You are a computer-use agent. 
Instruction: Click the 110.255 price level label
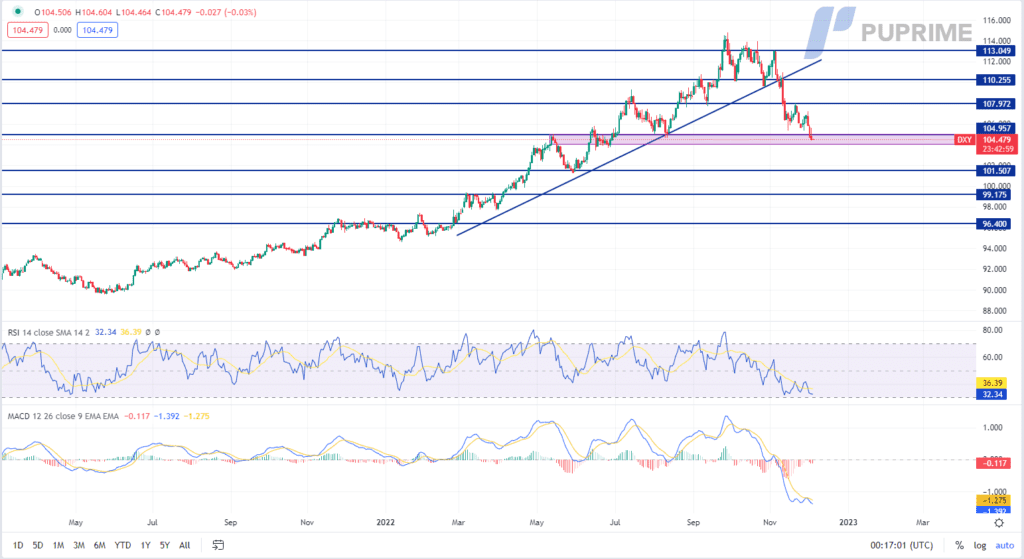pos(996,80)
